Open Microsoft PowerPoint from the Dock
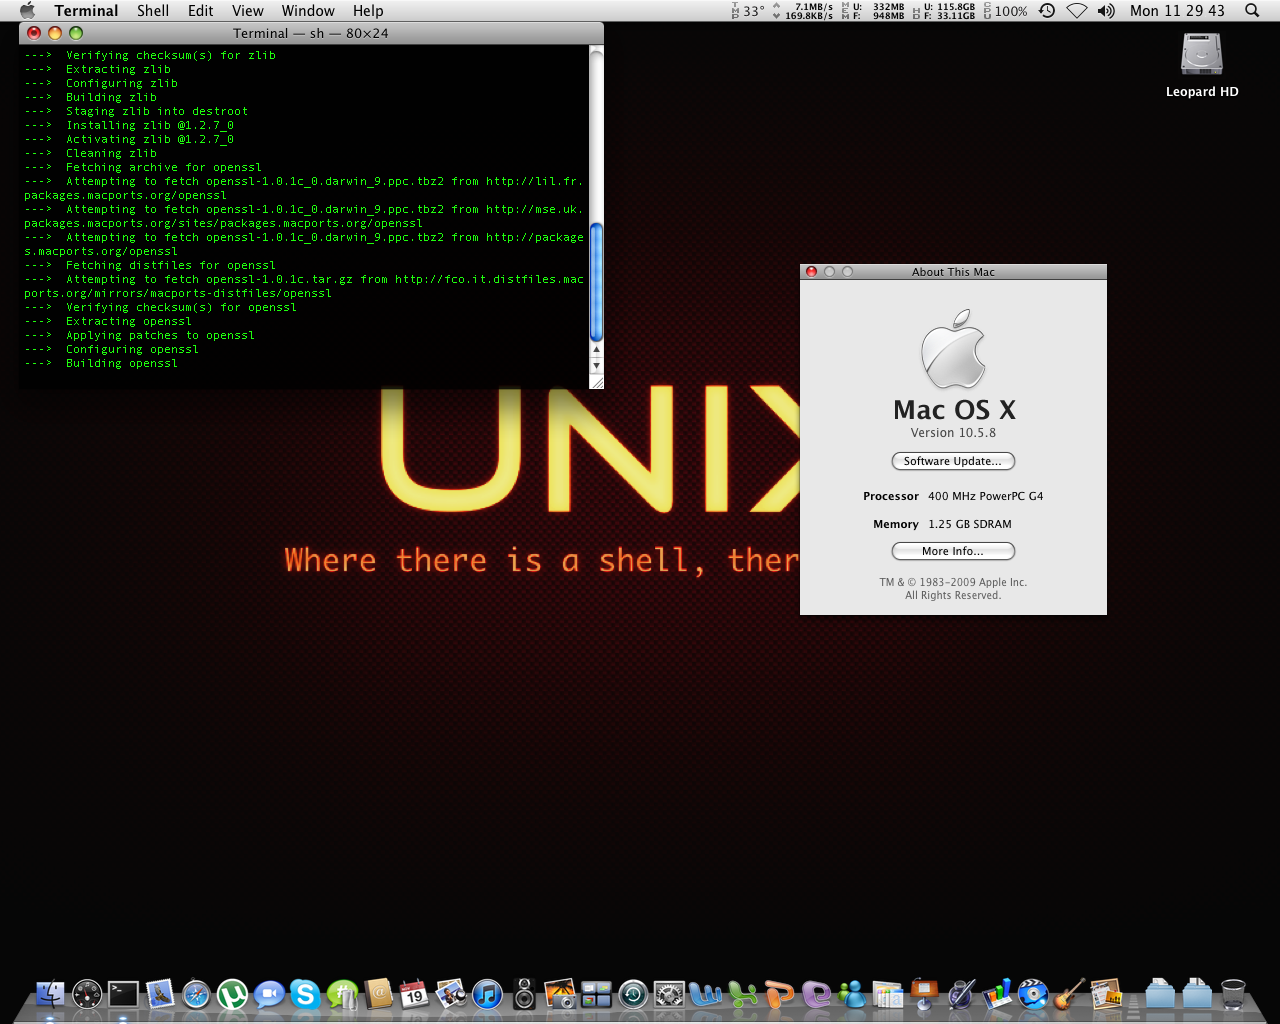1280x1024 pixels. pos(778,994)
